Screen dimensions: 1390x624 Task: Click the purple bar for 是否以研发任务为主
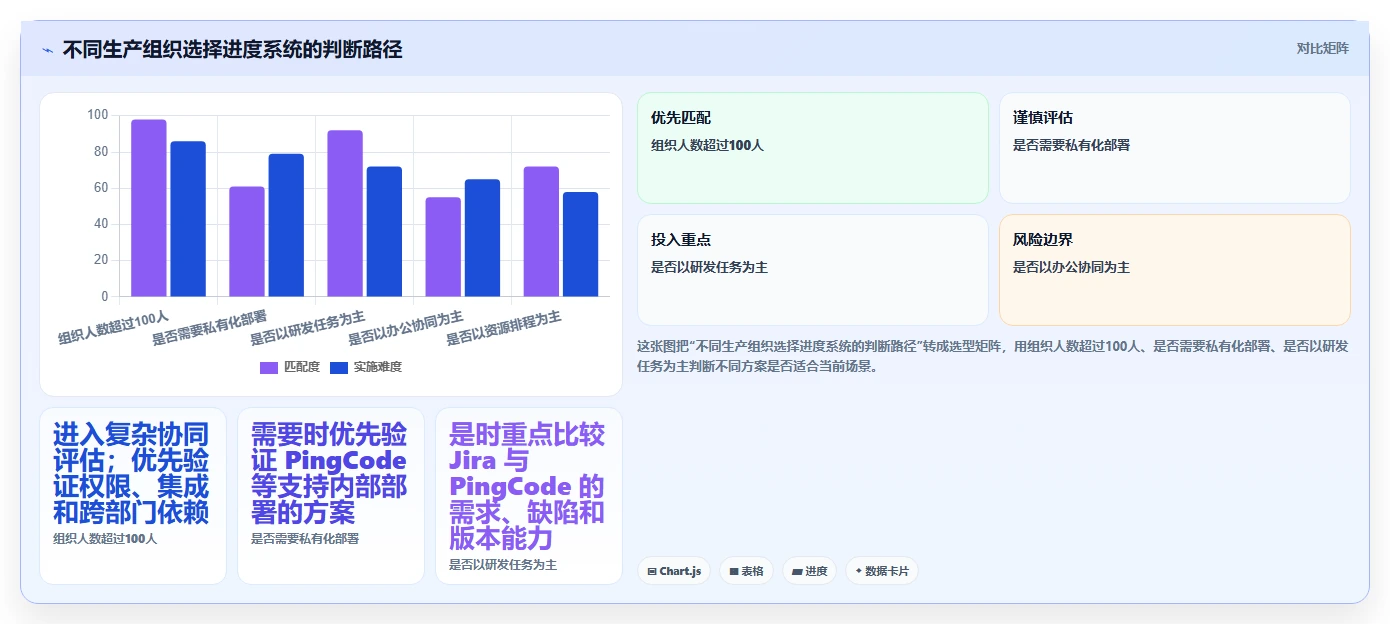point(345,213)
